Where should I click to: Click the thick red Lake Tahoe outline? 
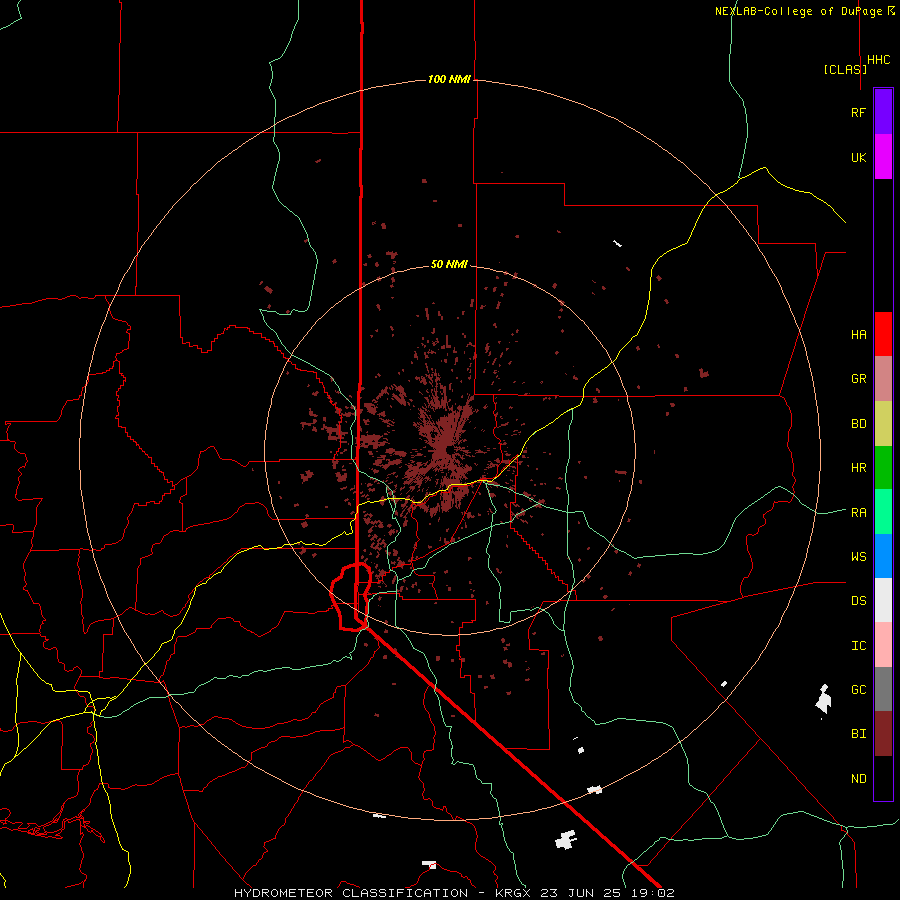click(351, 597)
